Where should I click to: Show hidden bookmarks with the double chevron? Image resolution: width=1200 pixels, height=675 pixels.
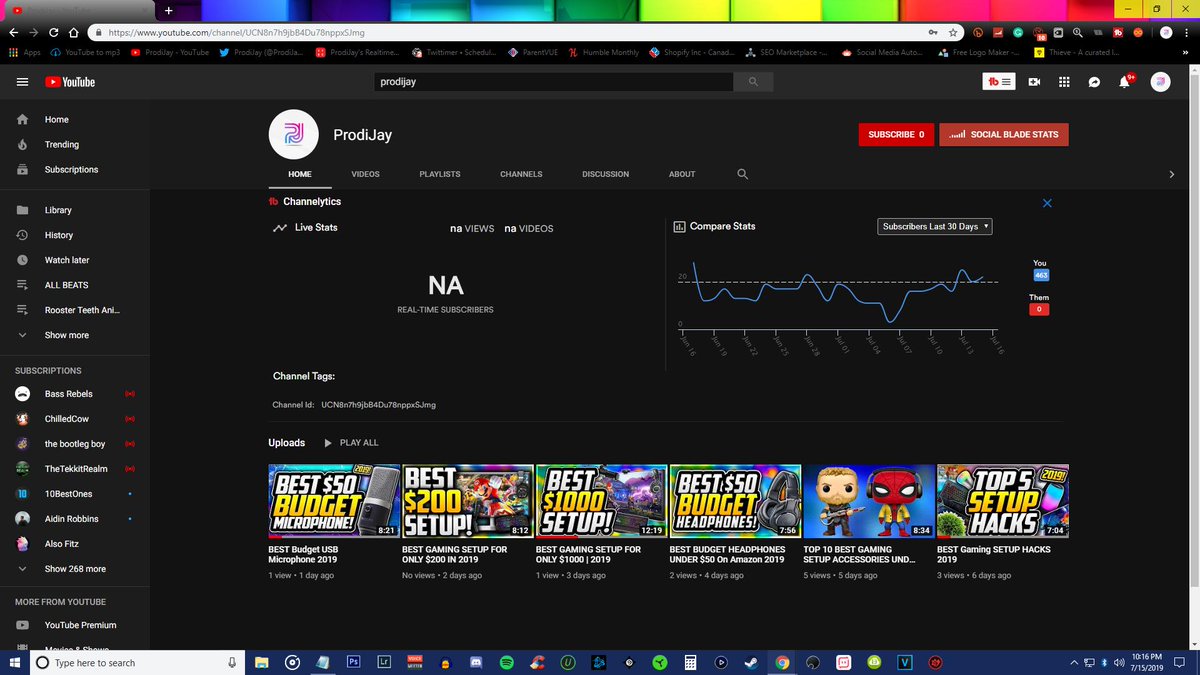(1187, 52)
